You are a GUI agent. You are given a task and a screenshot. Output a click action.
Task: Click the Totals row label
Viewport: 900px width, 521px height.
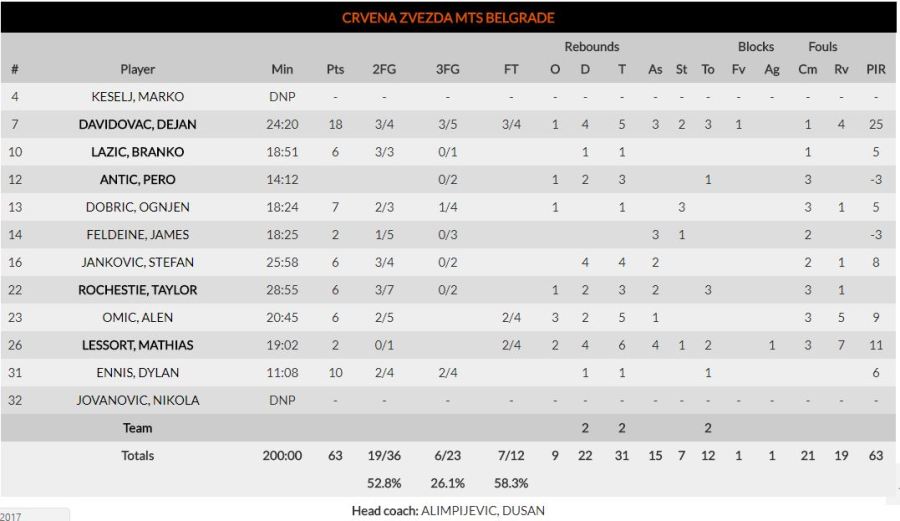coord(138,456)
